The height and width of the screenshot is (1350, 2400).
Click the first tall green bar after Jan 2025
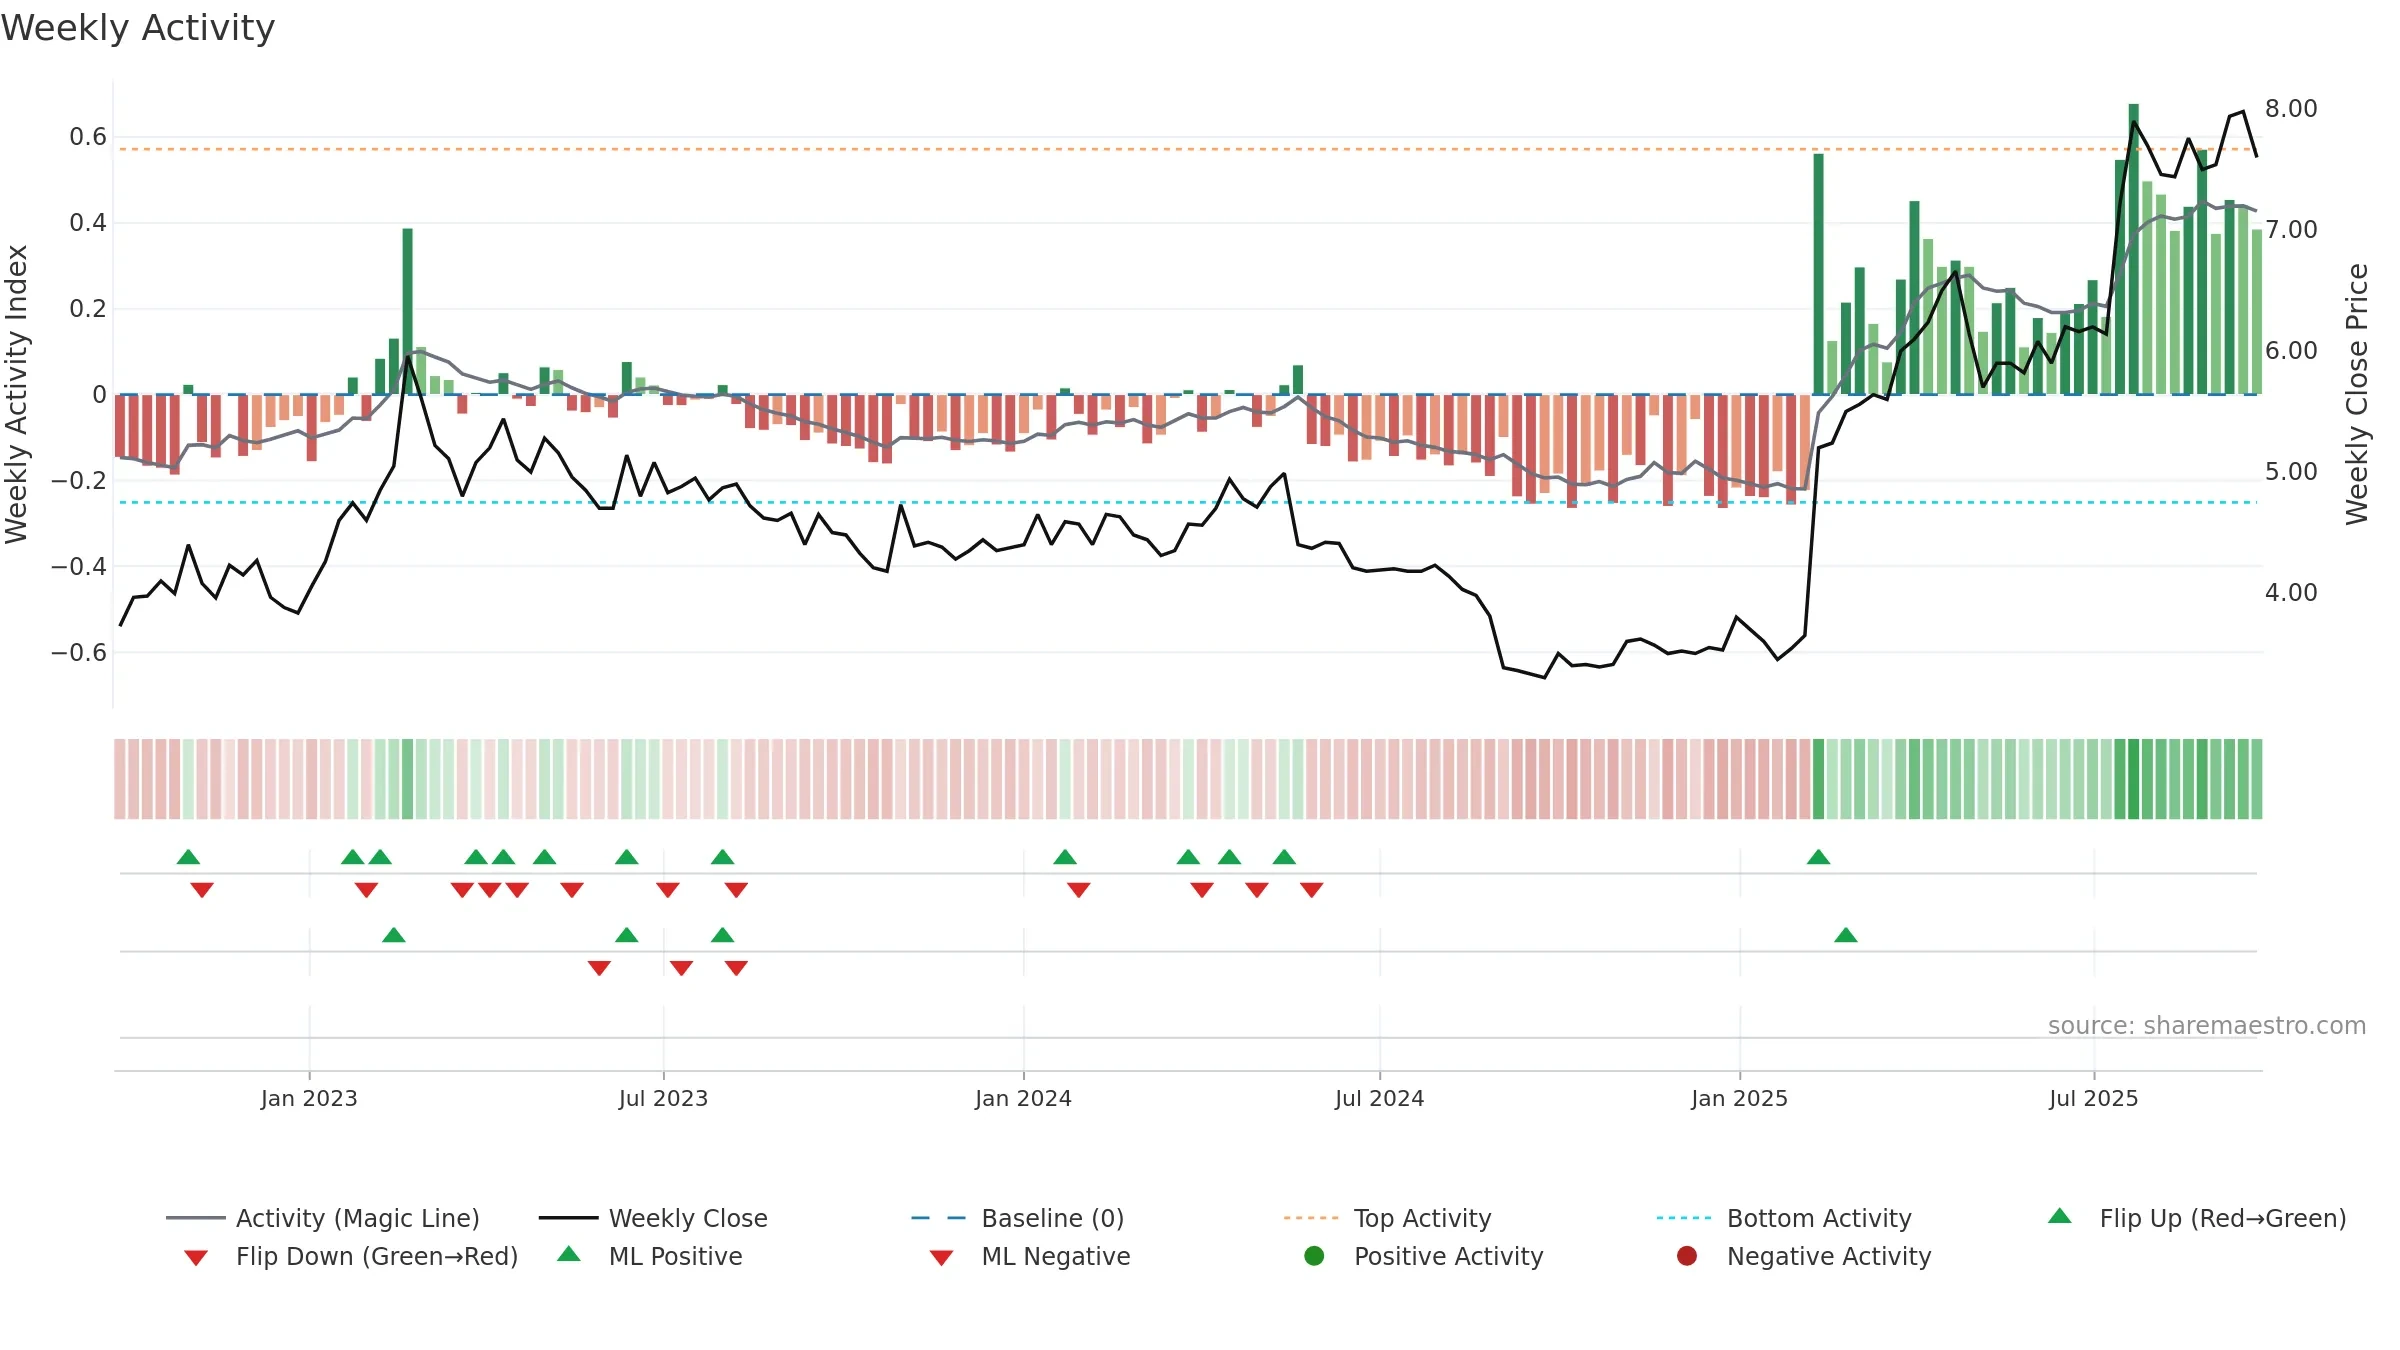1819,274
